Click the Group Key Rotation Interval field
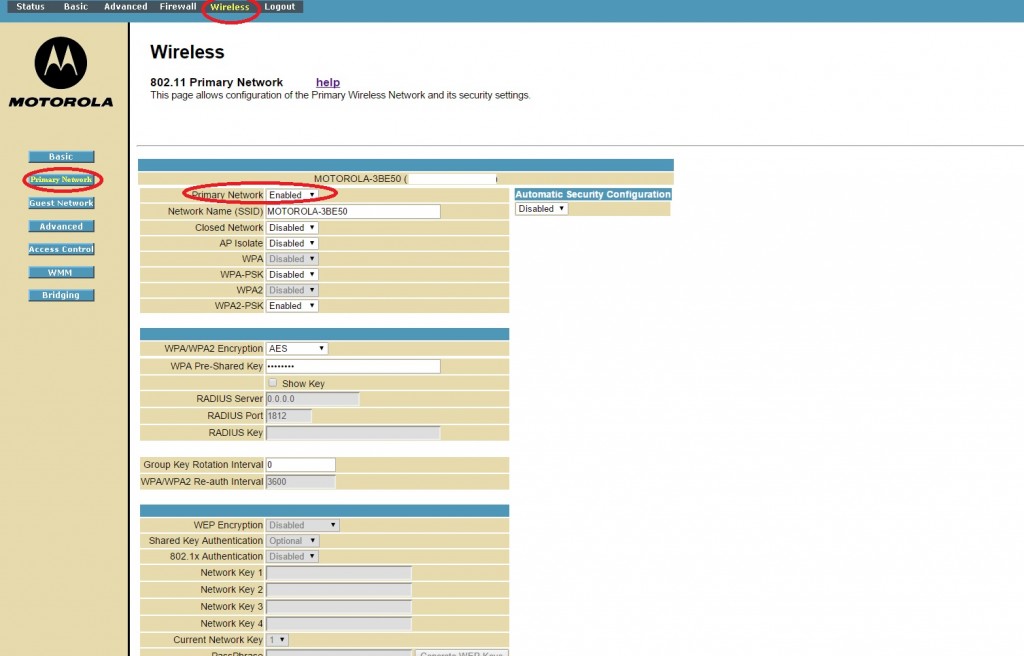 tap(300, 465)
